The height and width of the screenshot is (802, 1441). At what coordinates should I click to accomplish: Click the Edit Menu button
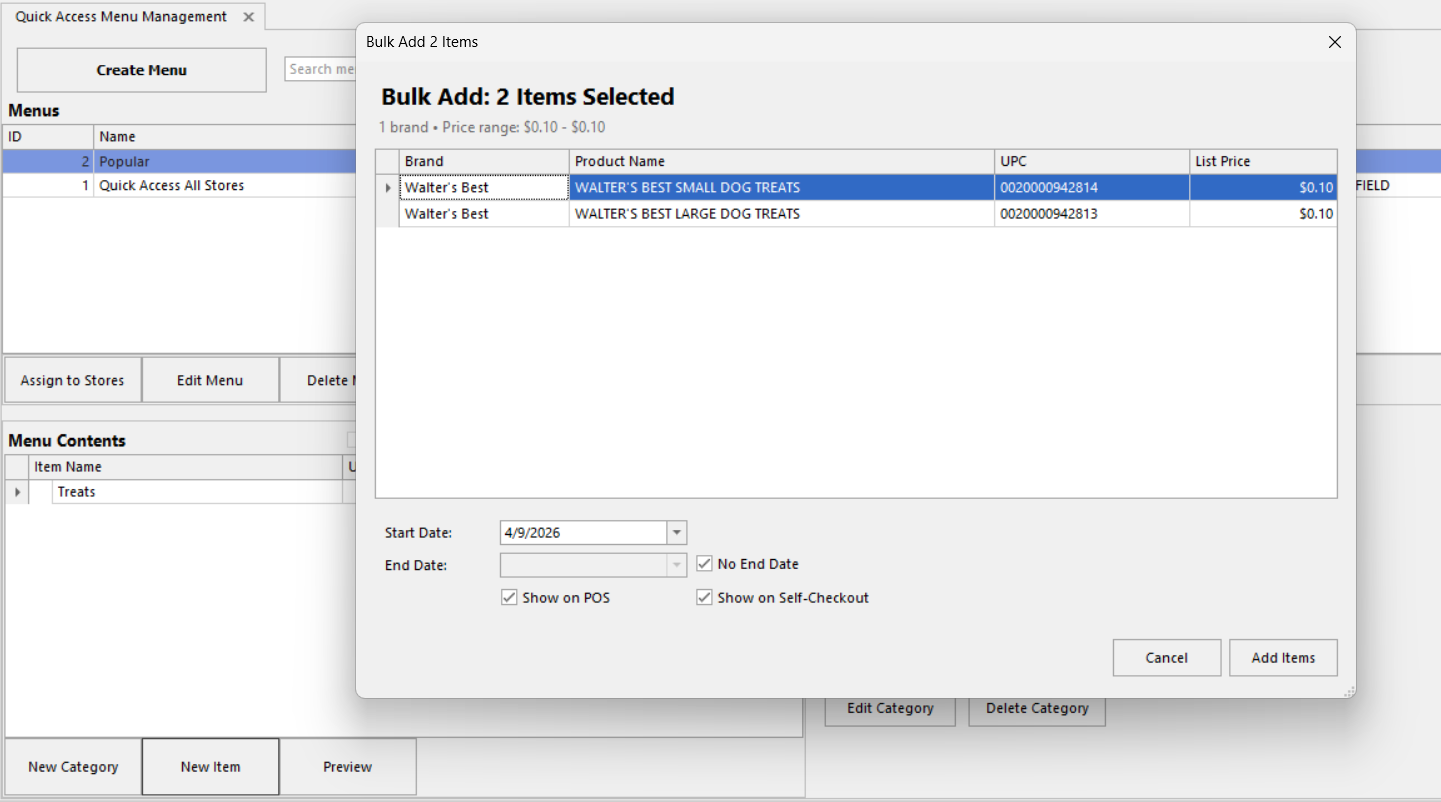tap(210, 380)
